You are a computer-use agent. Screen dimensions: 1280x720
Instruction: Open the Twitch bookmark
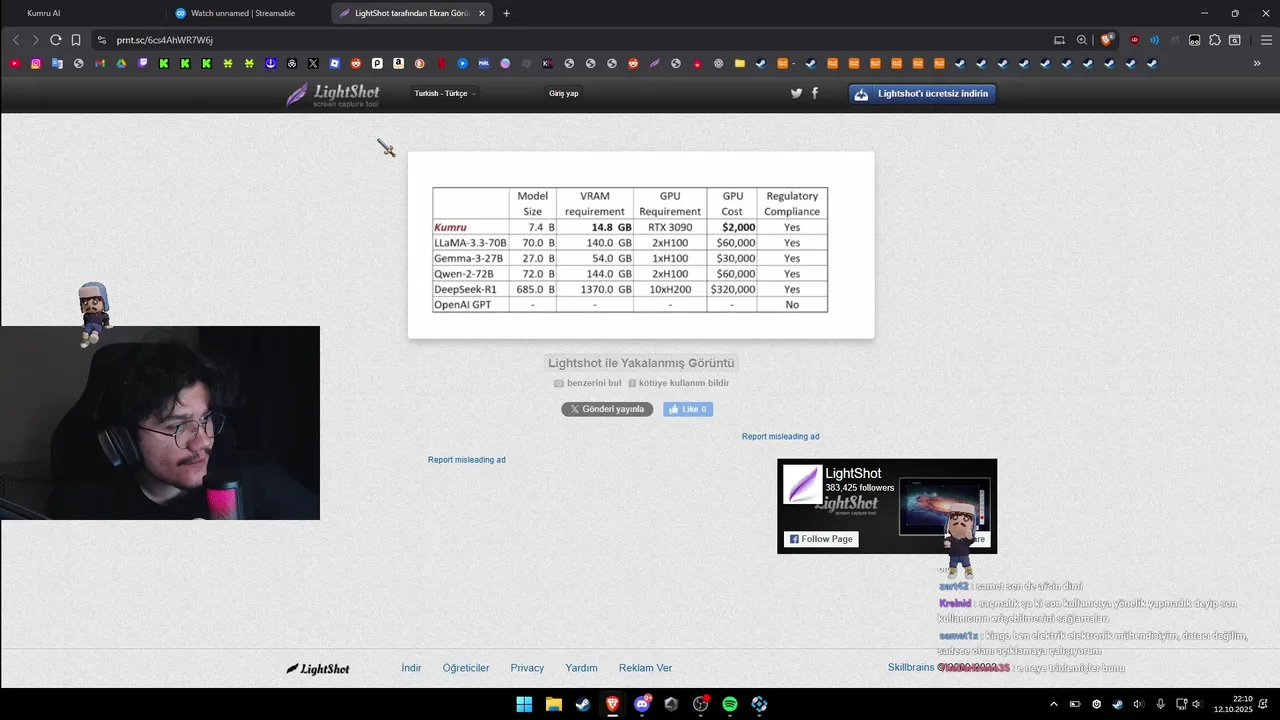[142, 63]
